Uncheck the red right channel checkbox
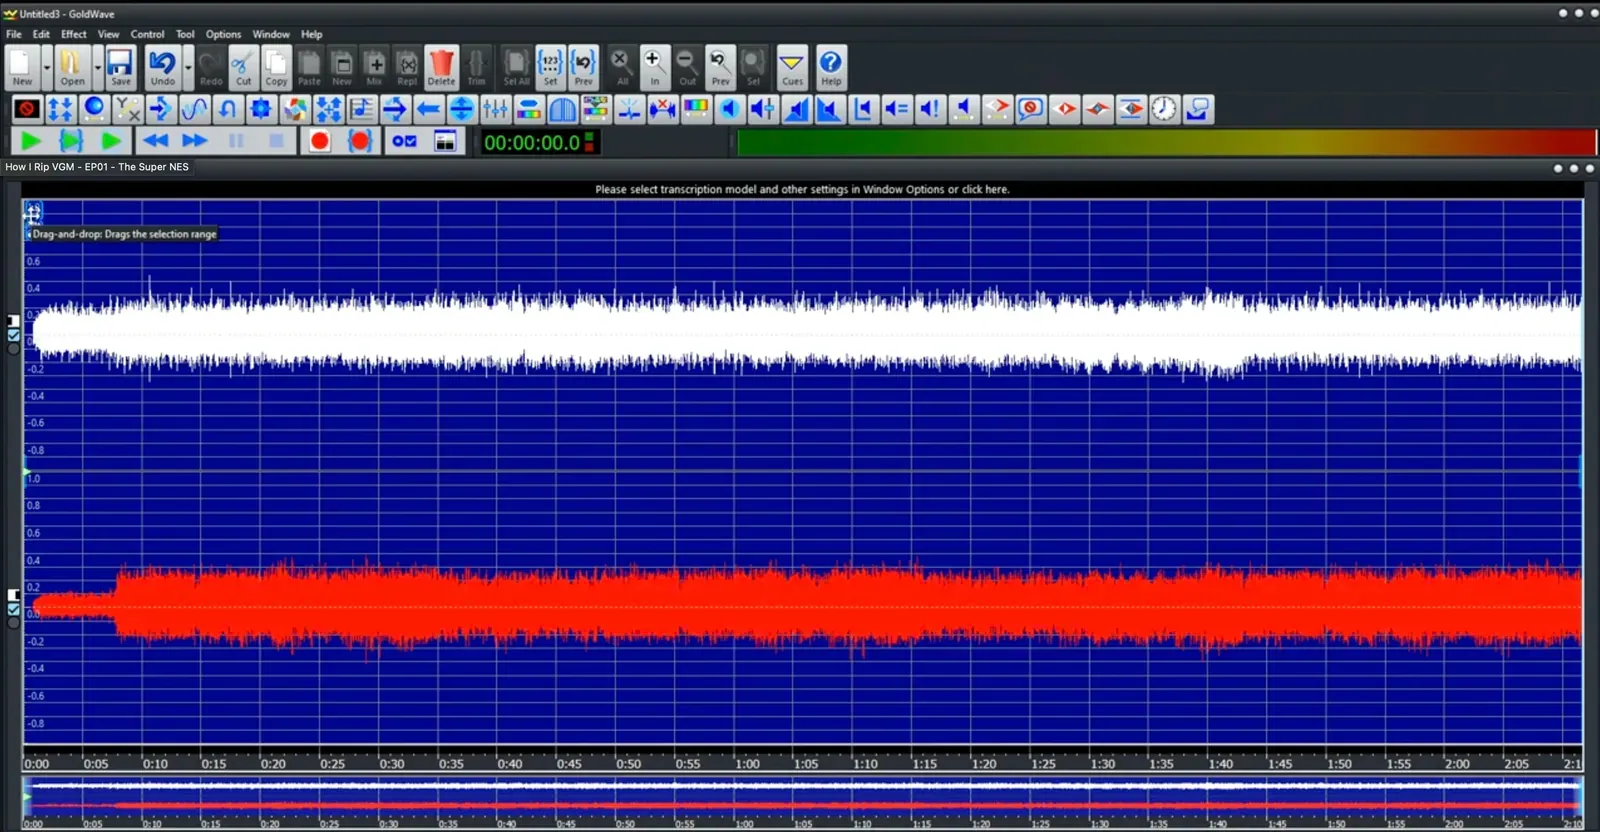The image size is (1600, 832). 14,609
